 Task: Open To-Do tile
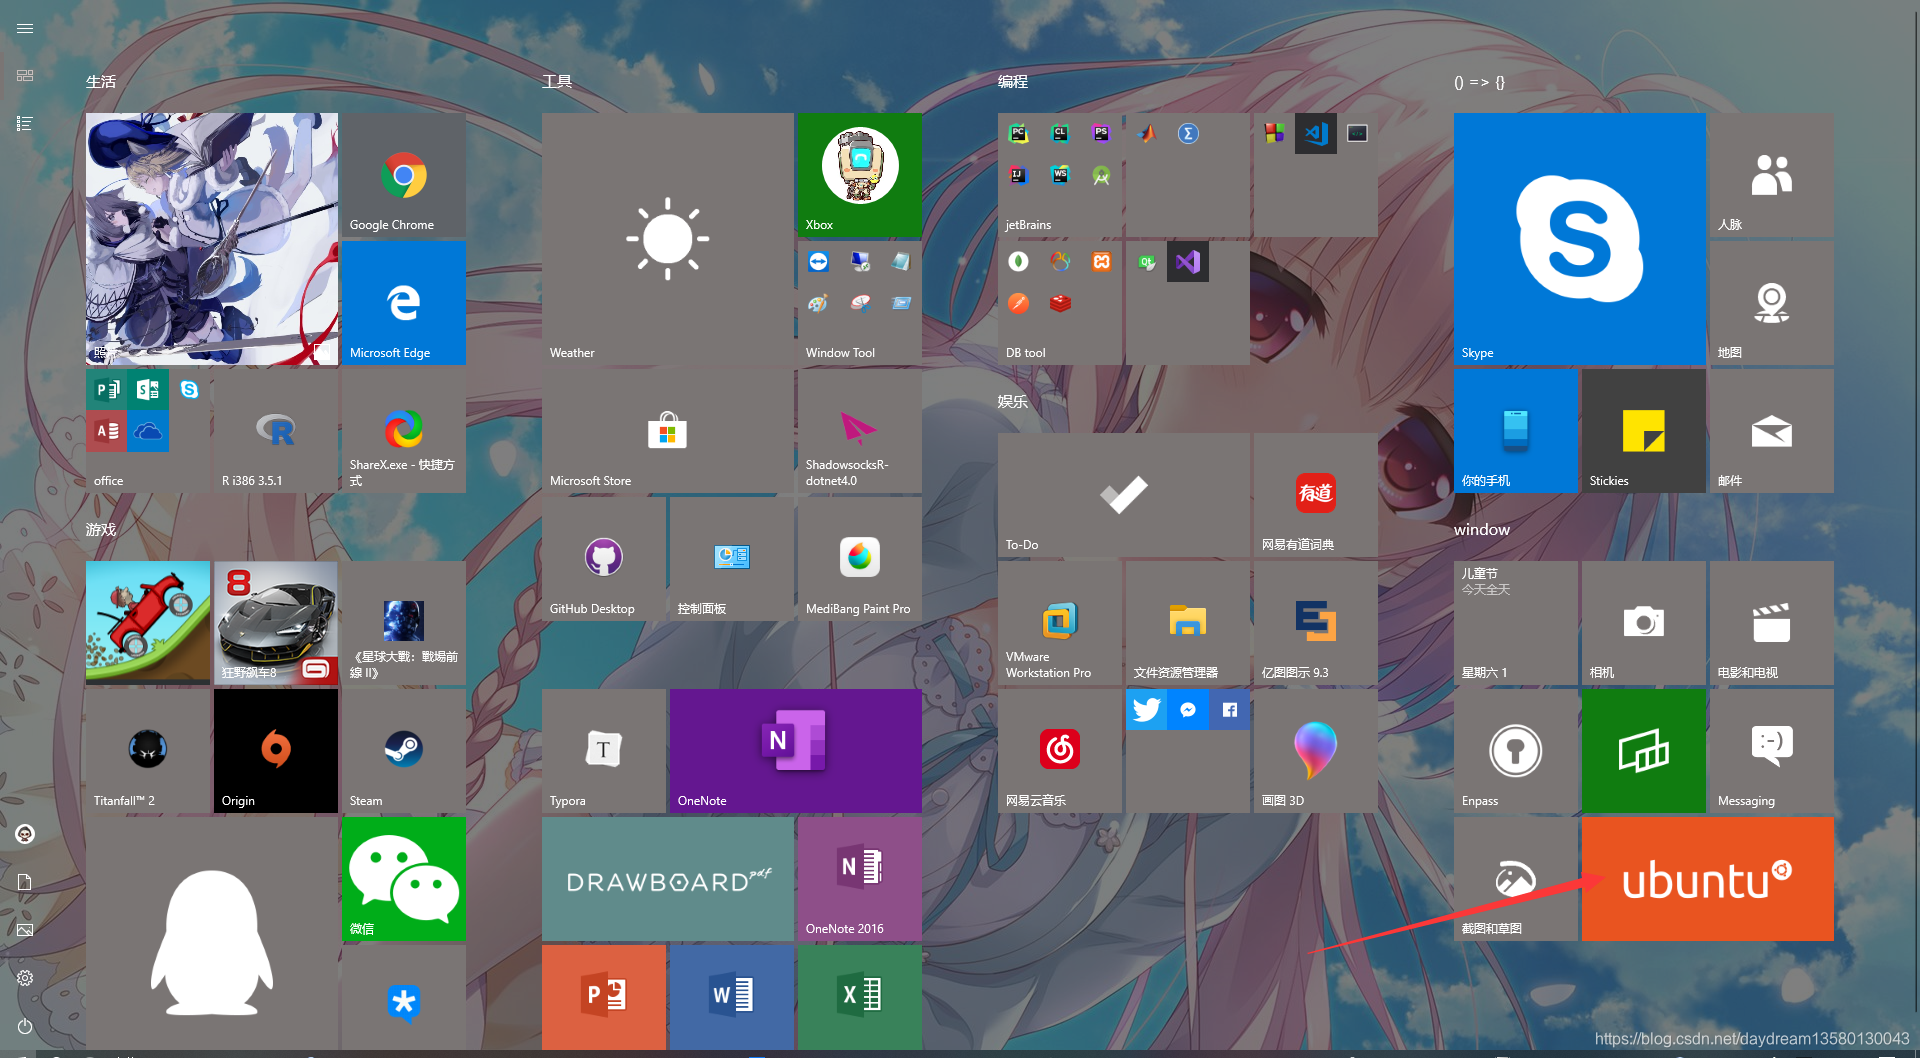(1124, 495)
